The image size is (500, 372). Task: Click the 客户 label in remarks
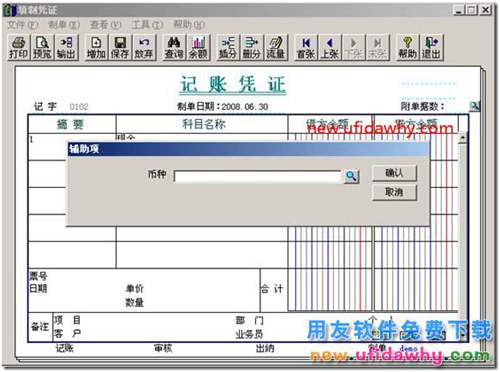click(x=67, y=333)
